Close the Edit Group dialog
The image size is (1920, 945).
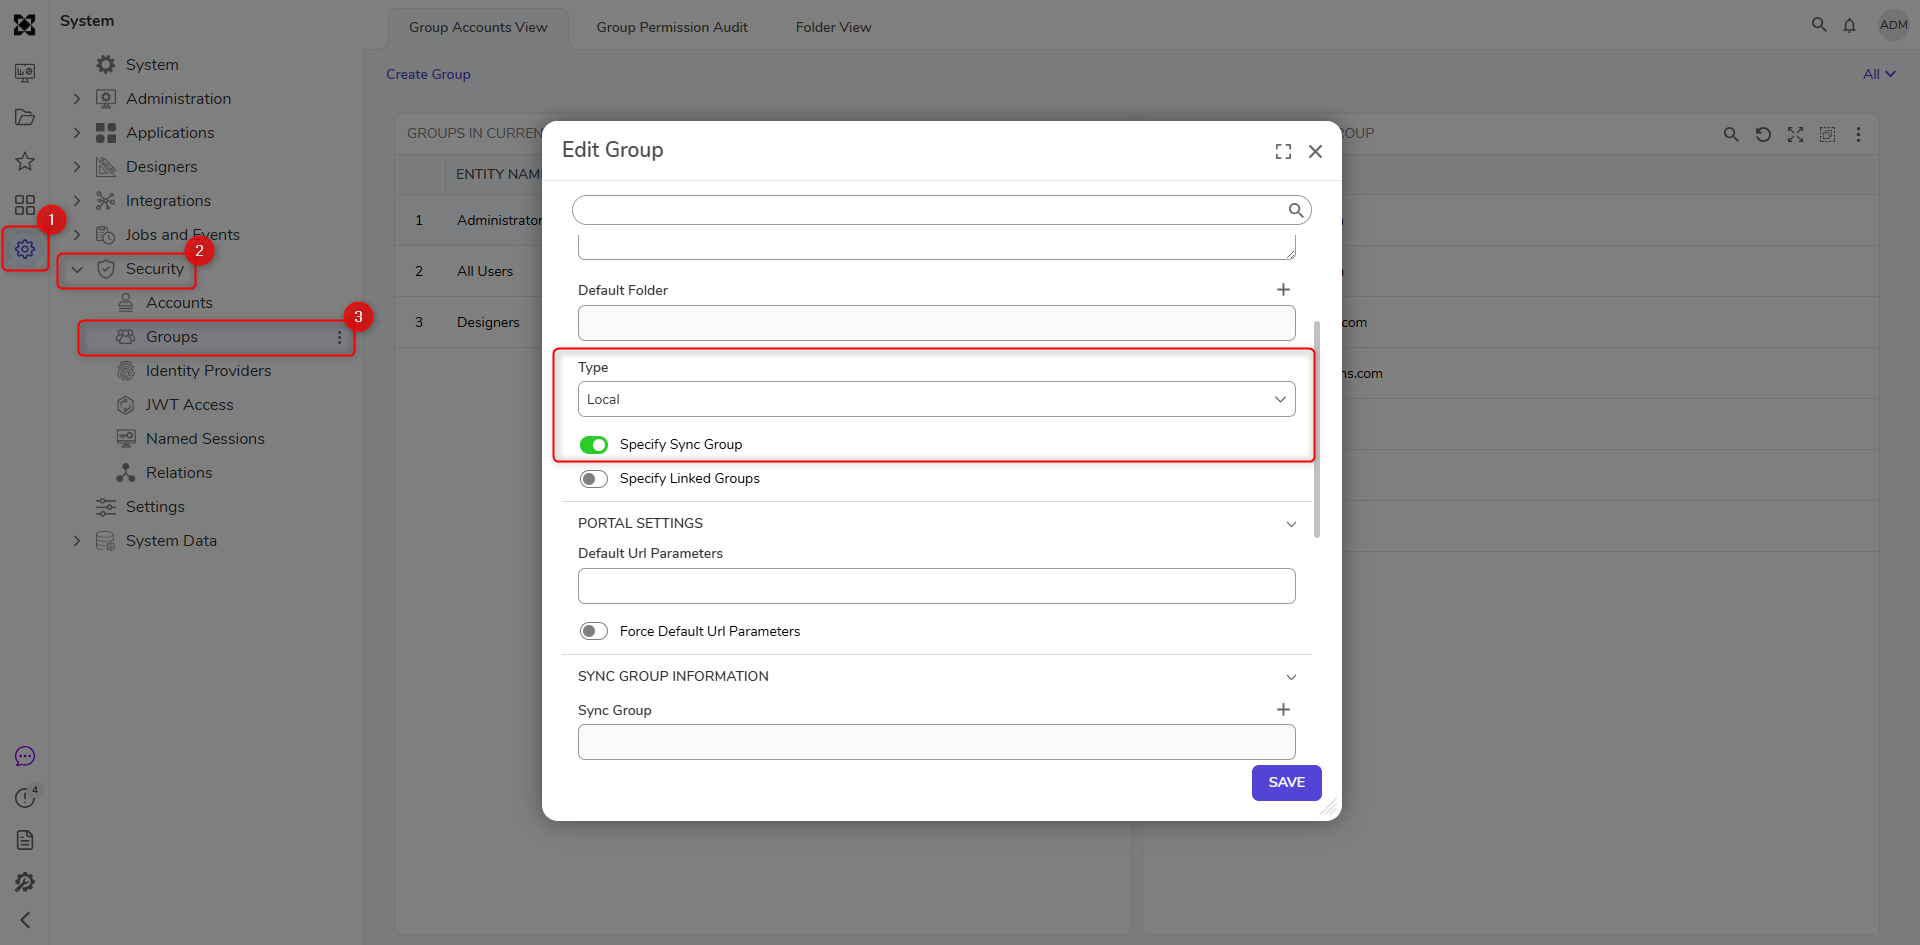[x=1316, y=151]
